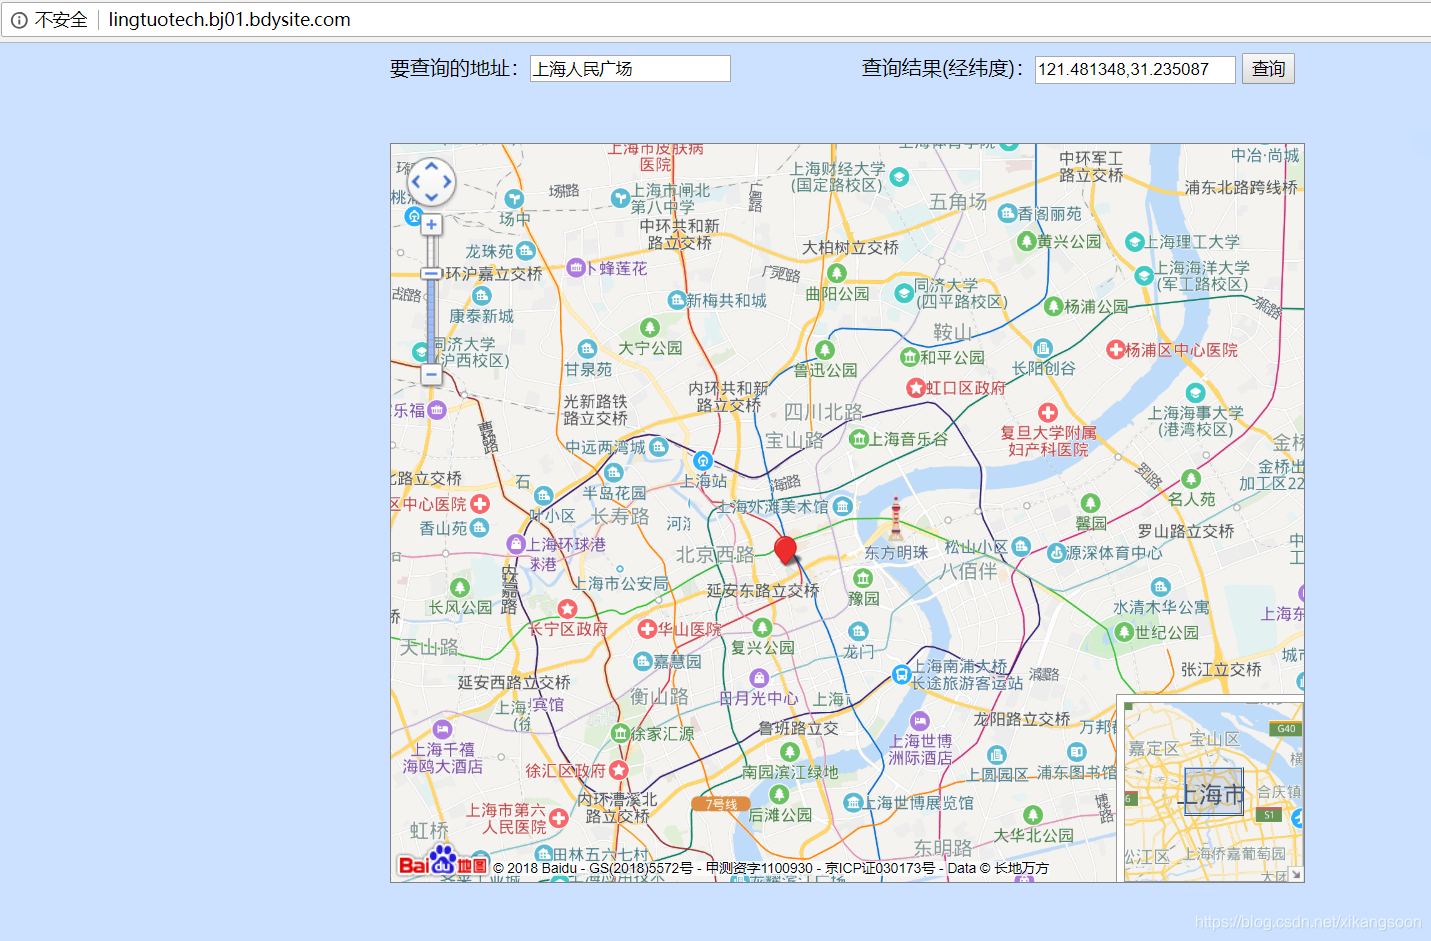Click the 长途旅游客运站 bus icon
This screenshot has width=1431, height=941.
click(x=901, y=675)
